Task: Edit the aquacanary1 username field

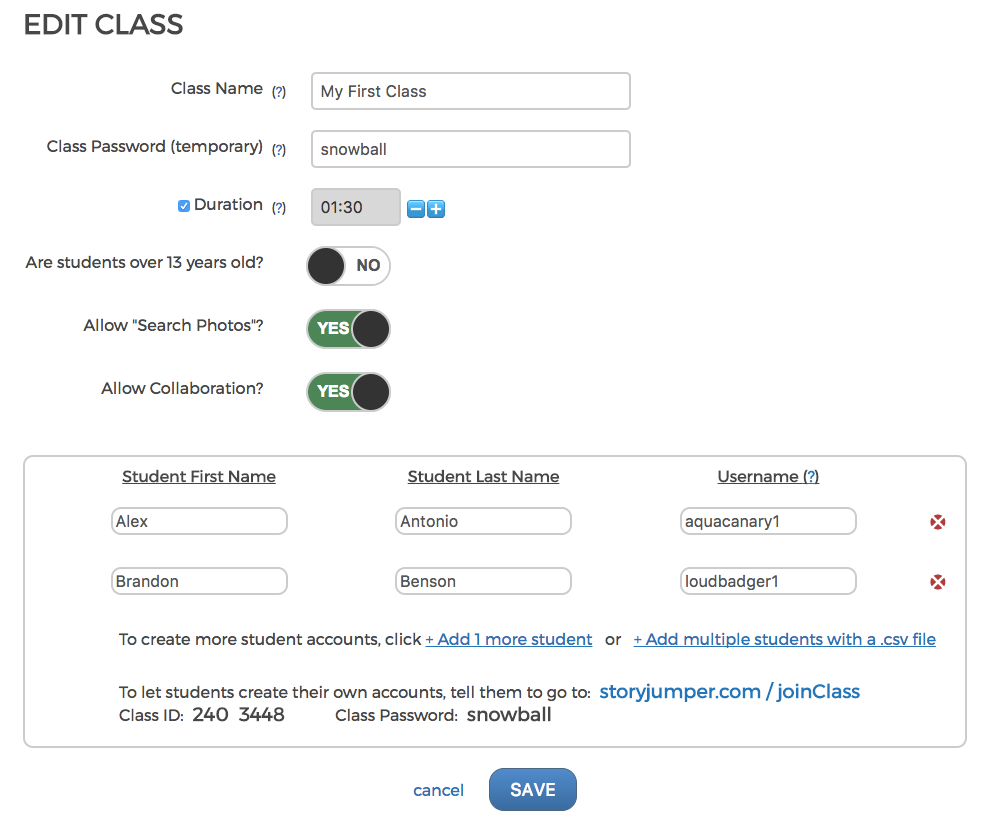Action: click(767, 521)
